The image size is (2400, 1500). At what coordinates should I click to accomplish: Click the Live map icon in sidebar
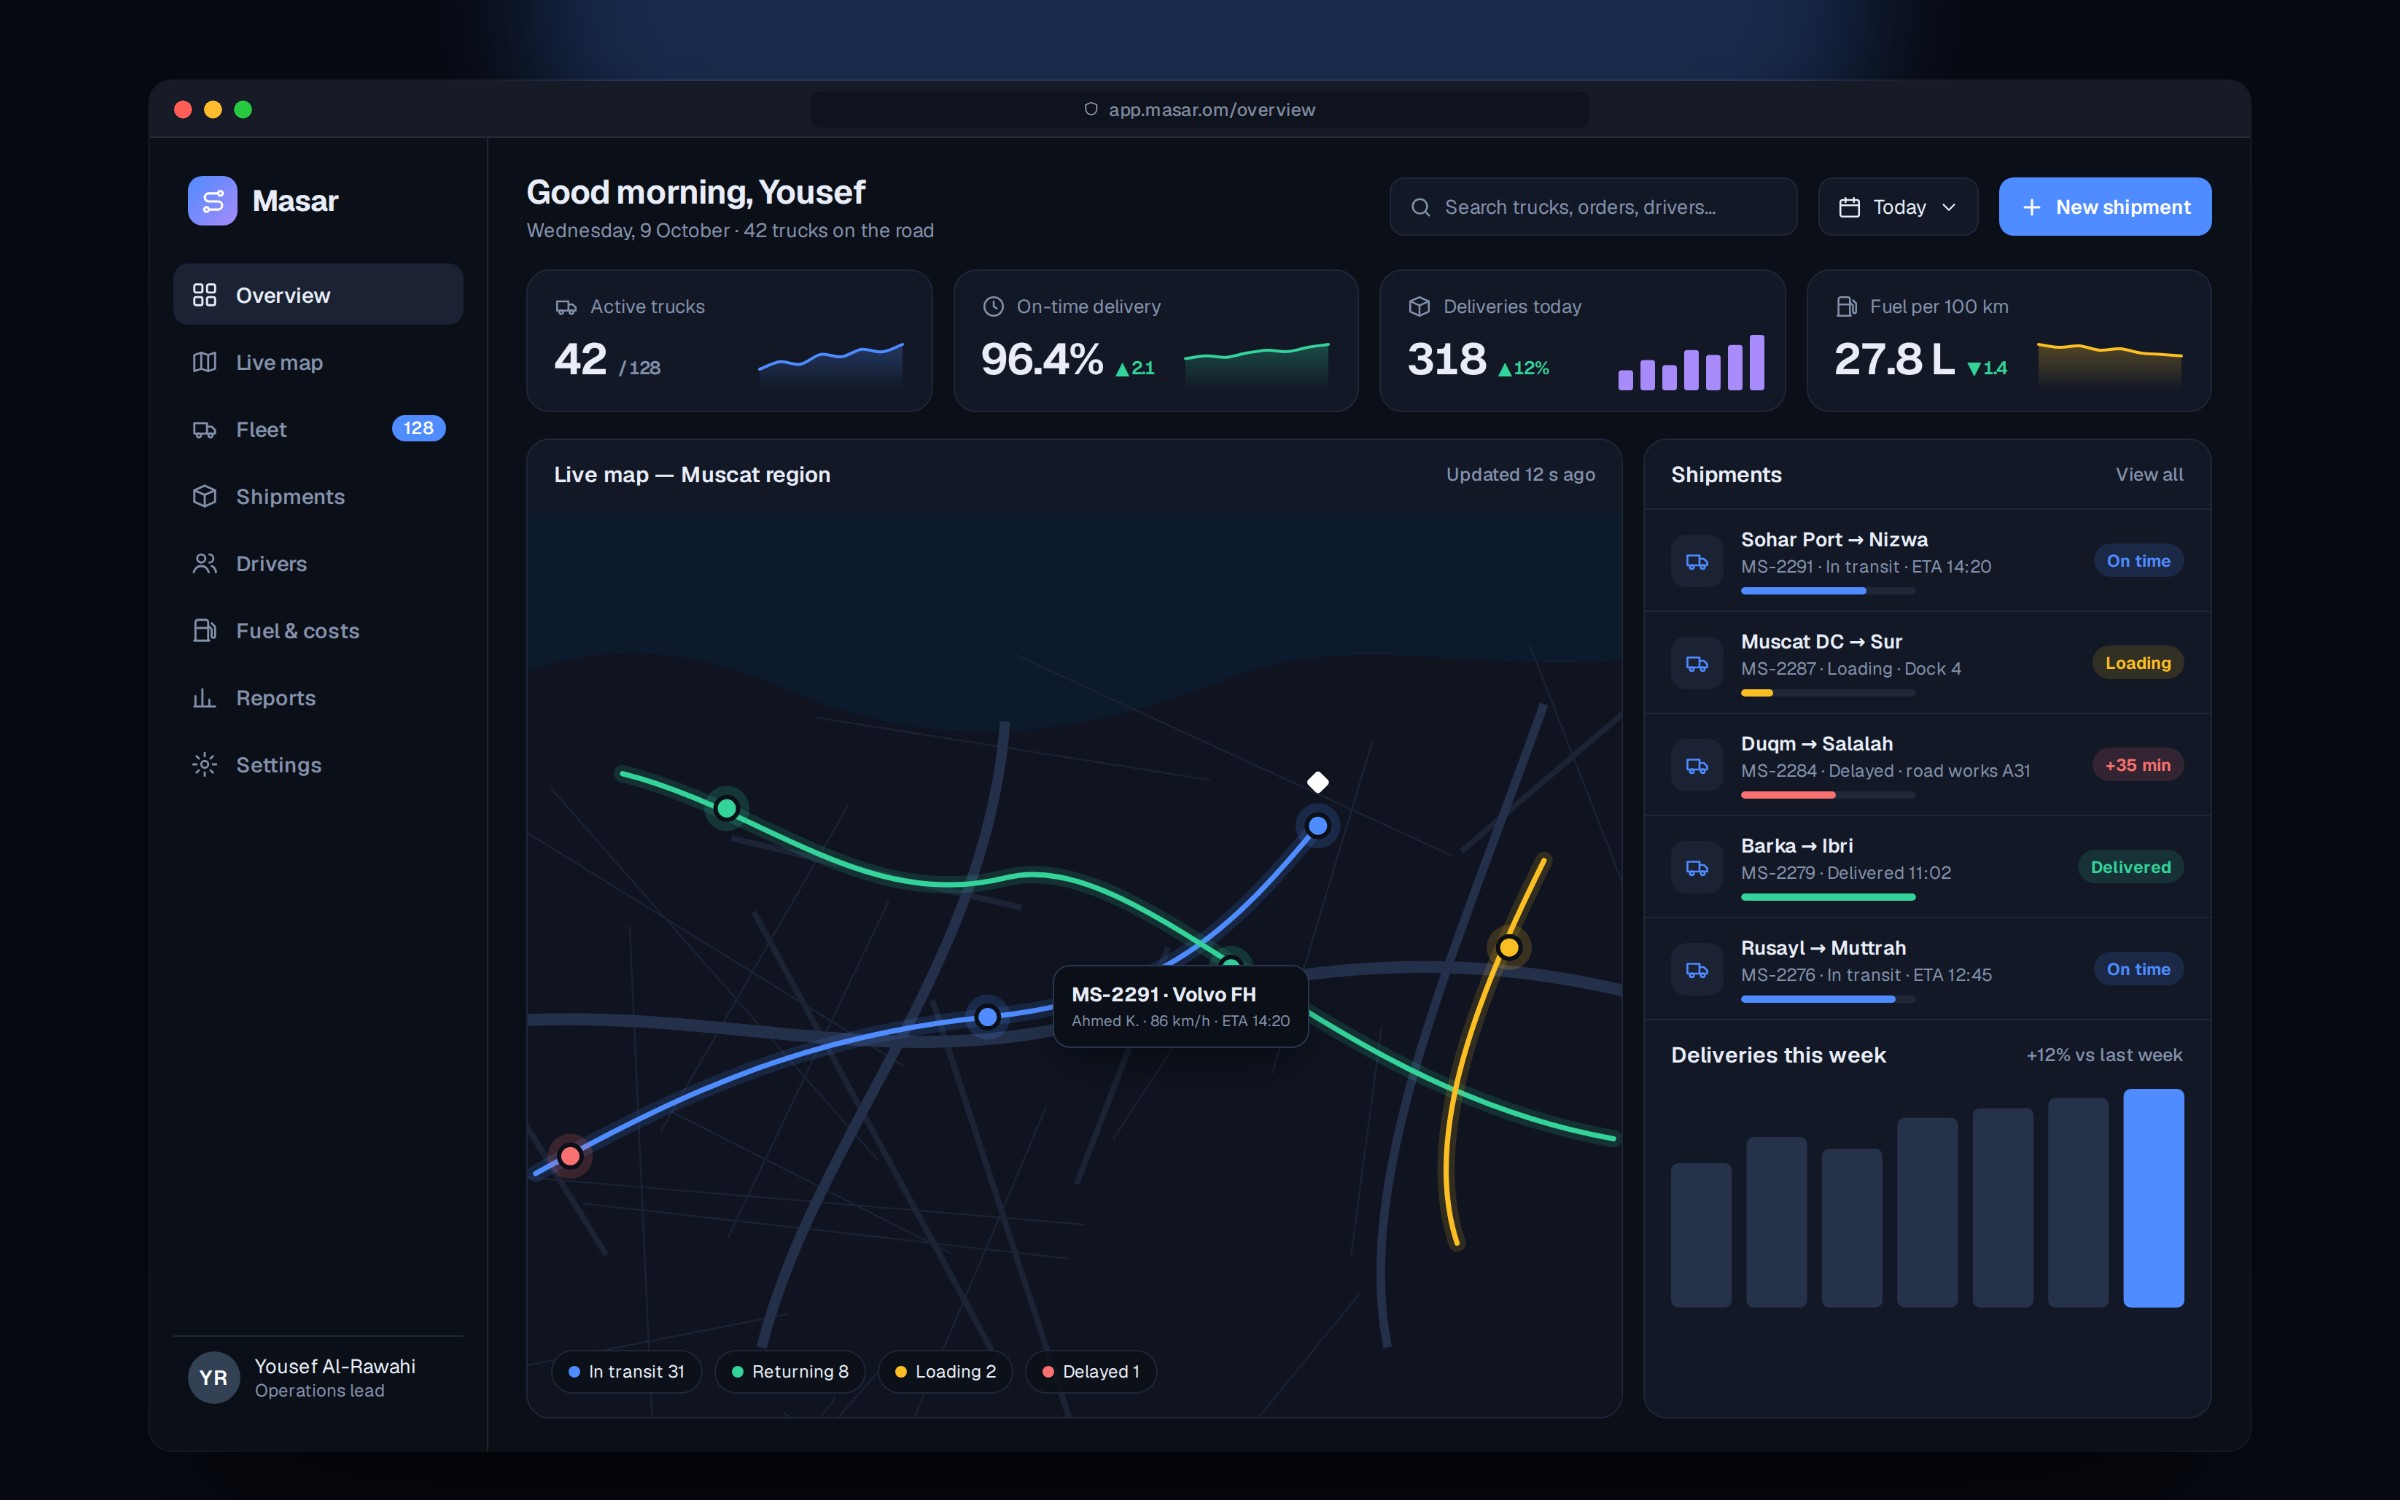pos(204,362)
